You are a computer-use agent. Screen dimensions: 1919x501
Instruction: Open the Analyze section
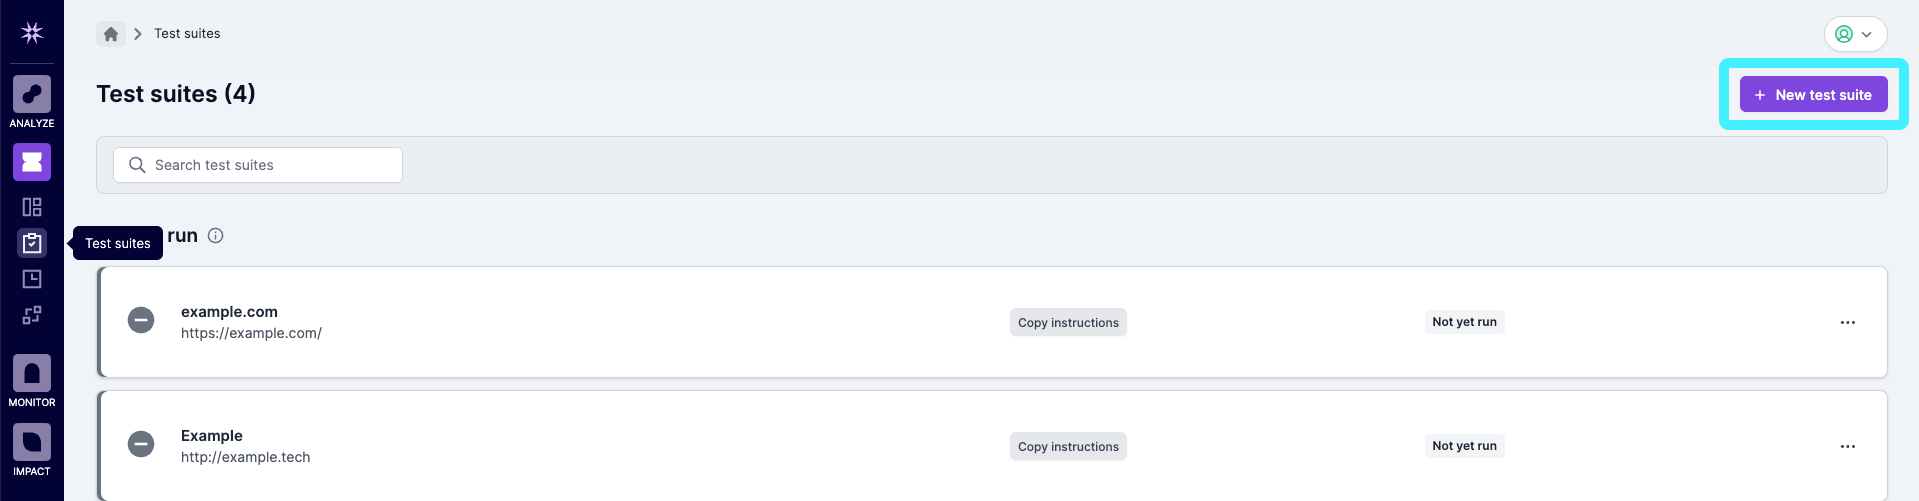[x=32, y=101]
